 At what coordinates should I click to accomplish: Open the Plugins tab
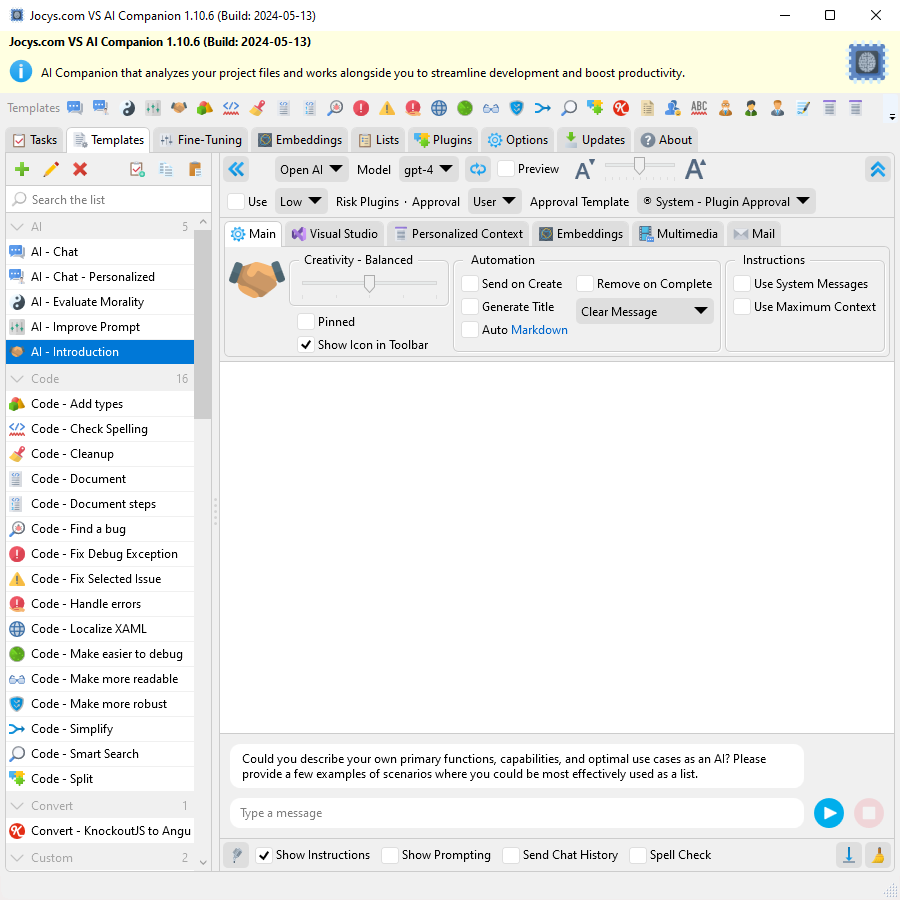point(443,140)
